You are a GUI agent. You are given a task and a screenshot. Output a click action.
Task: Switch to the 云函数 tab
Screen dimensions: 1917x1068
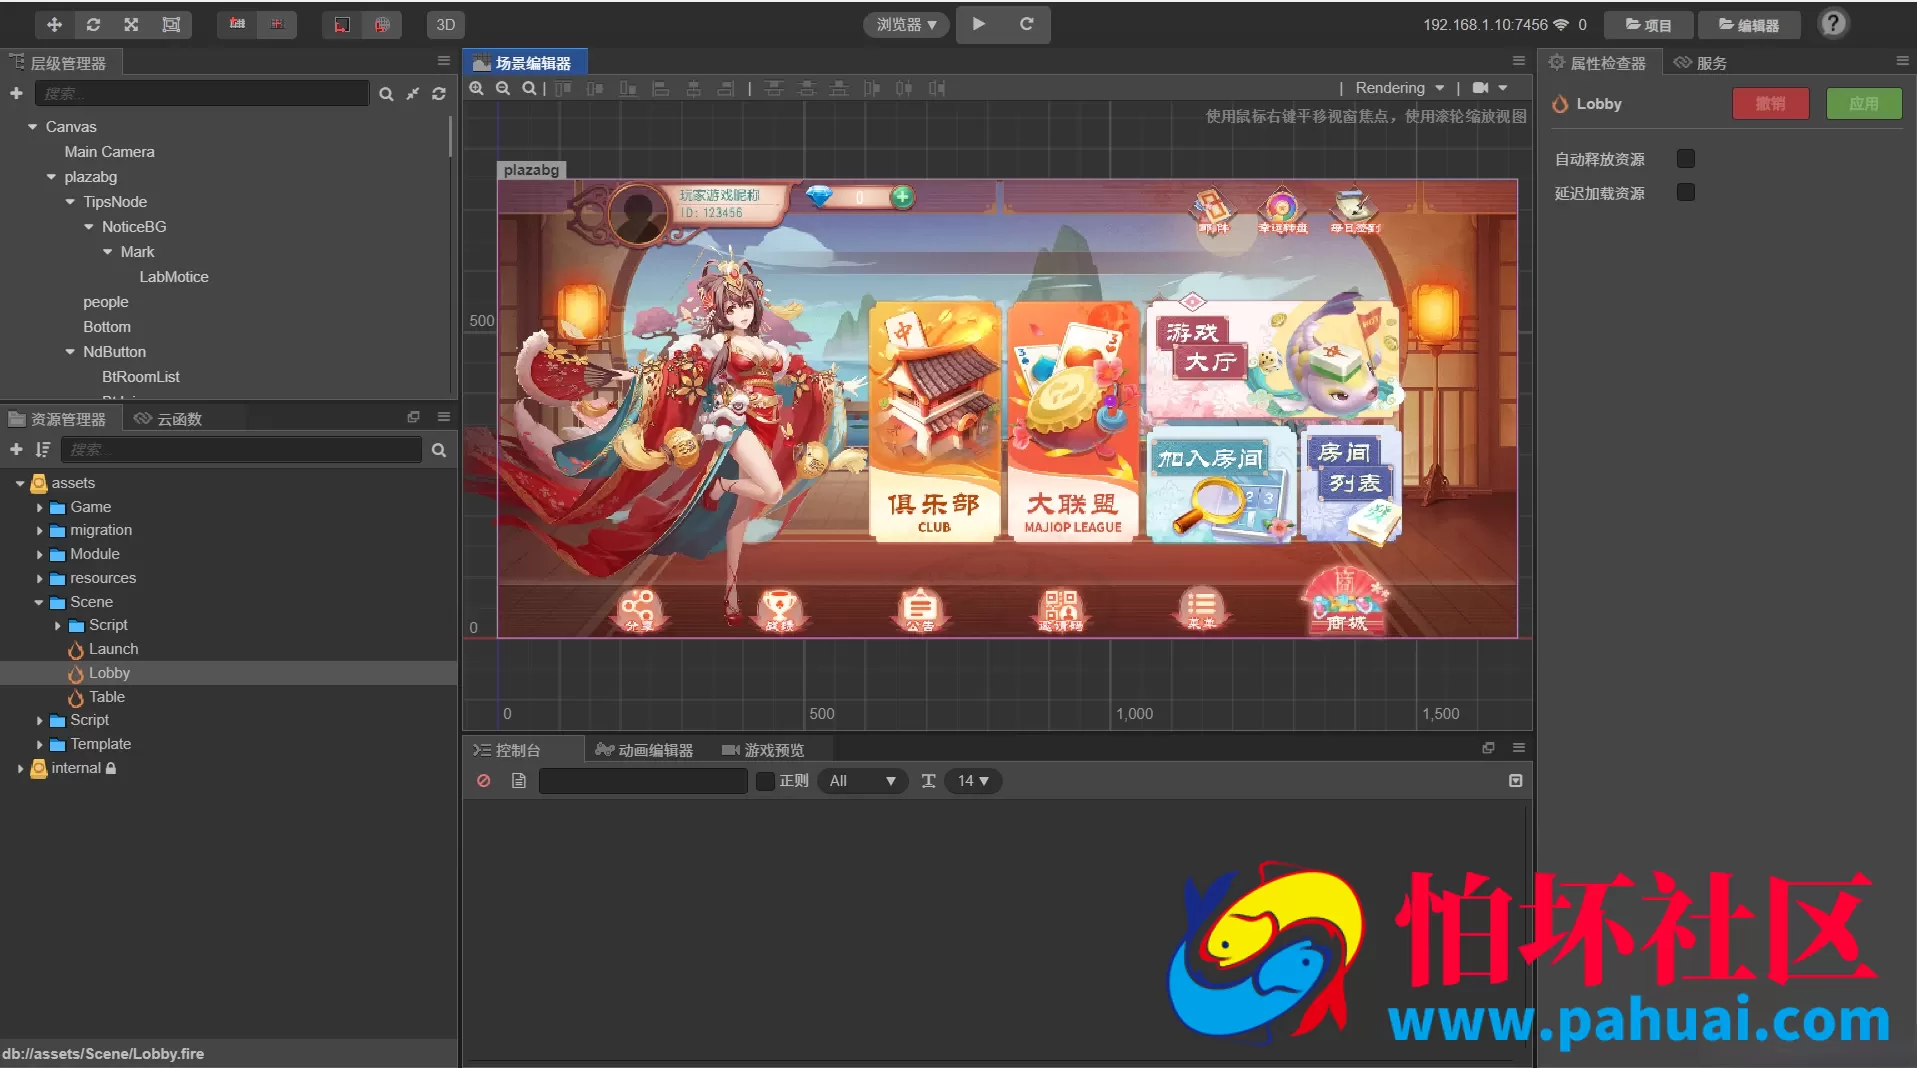(x=169, y=419)
